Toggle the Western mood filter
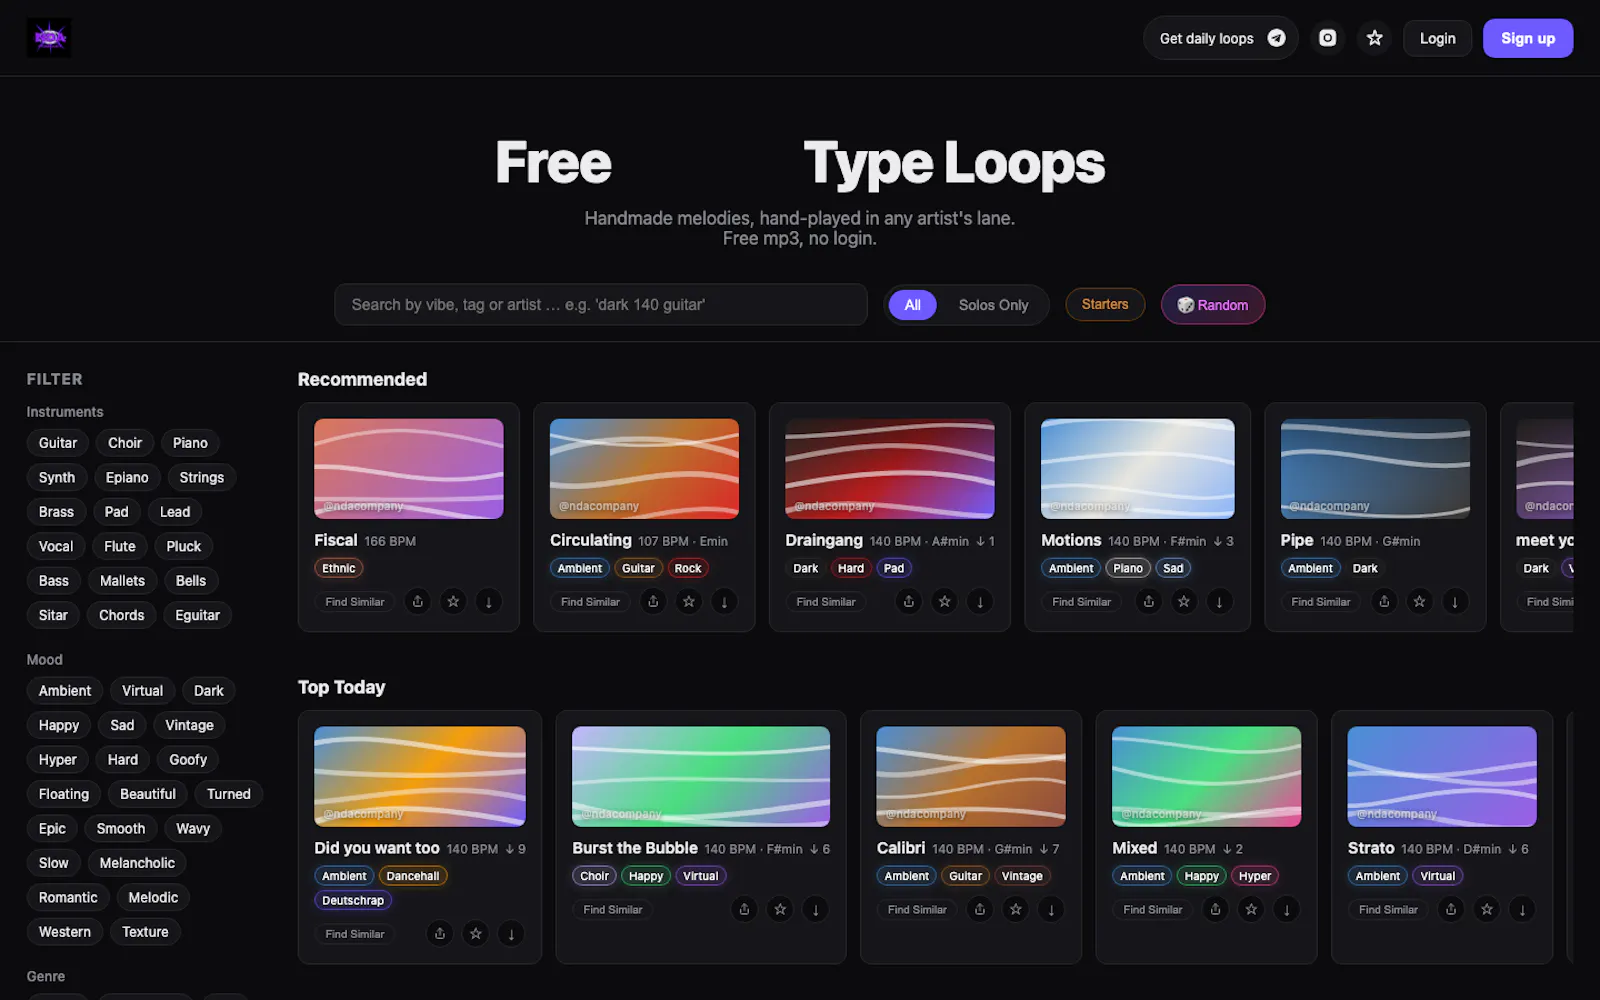 tap(65, 932)
